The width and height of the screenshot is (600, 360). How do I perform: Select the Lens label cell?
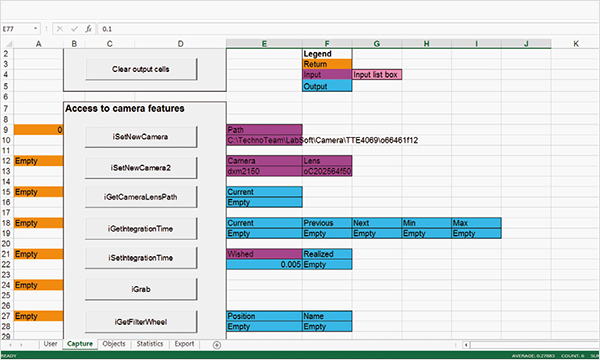pos(327,161)
